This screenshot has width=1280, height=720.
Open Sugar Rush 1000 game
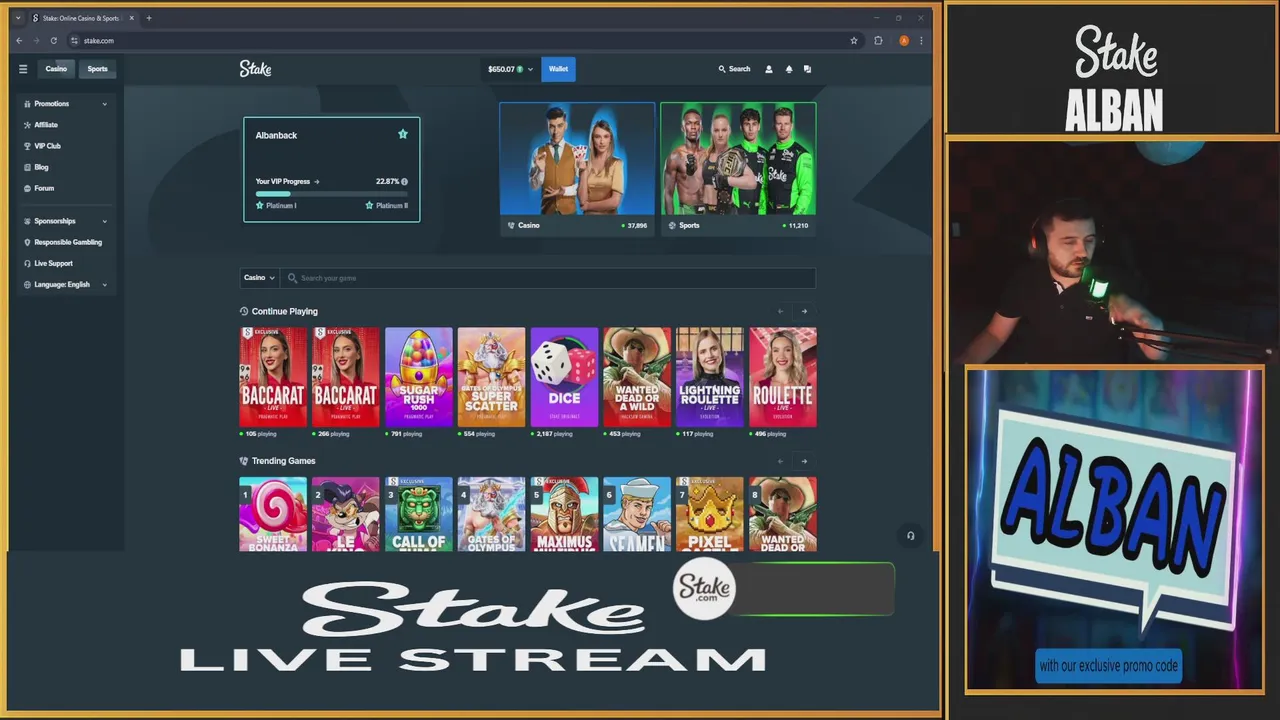pos(418,377)
